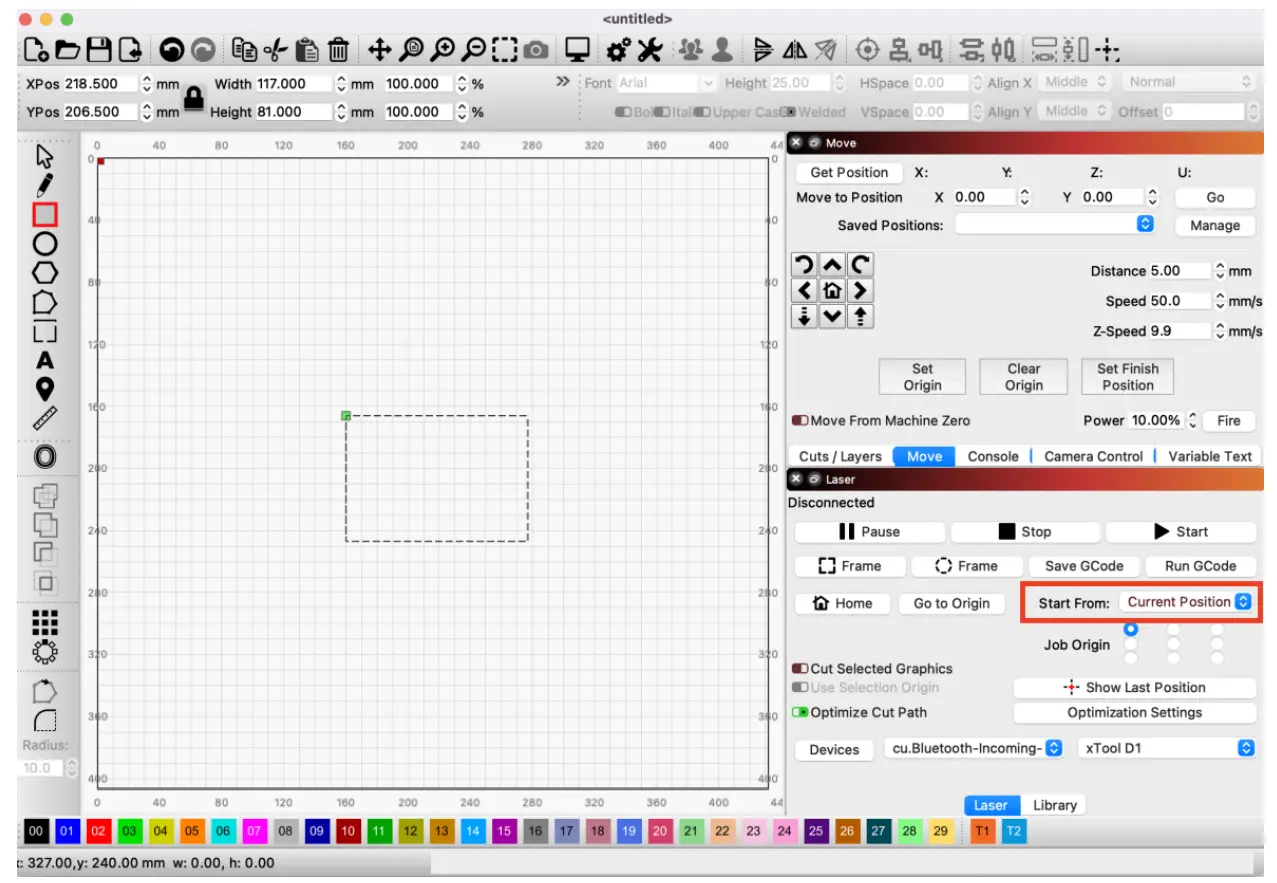Select the Measure ruler tool
Viewport: 1277px width, 883px height.
pyautogui.click(x=45, y=419)
